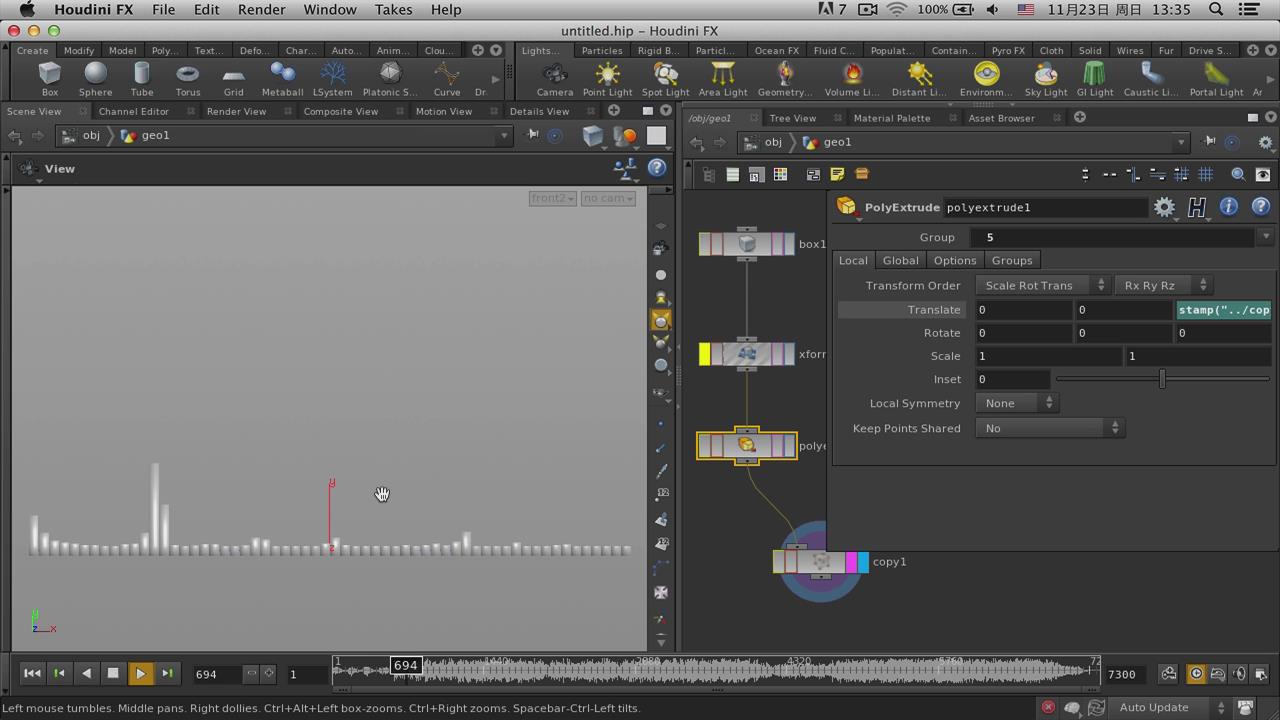Click the viewport help question icon
This screenshot has height=720, width=1280.
657,168
